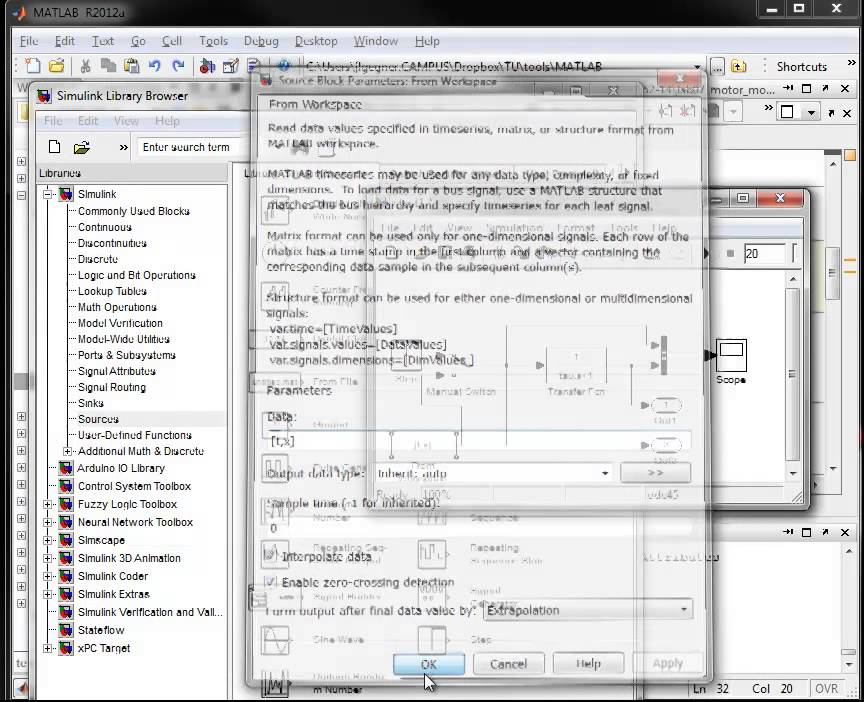Select Sinks in the library tree
Image resolution: width=864 pixels, height=702 pixels.
[x=90, y=403]
